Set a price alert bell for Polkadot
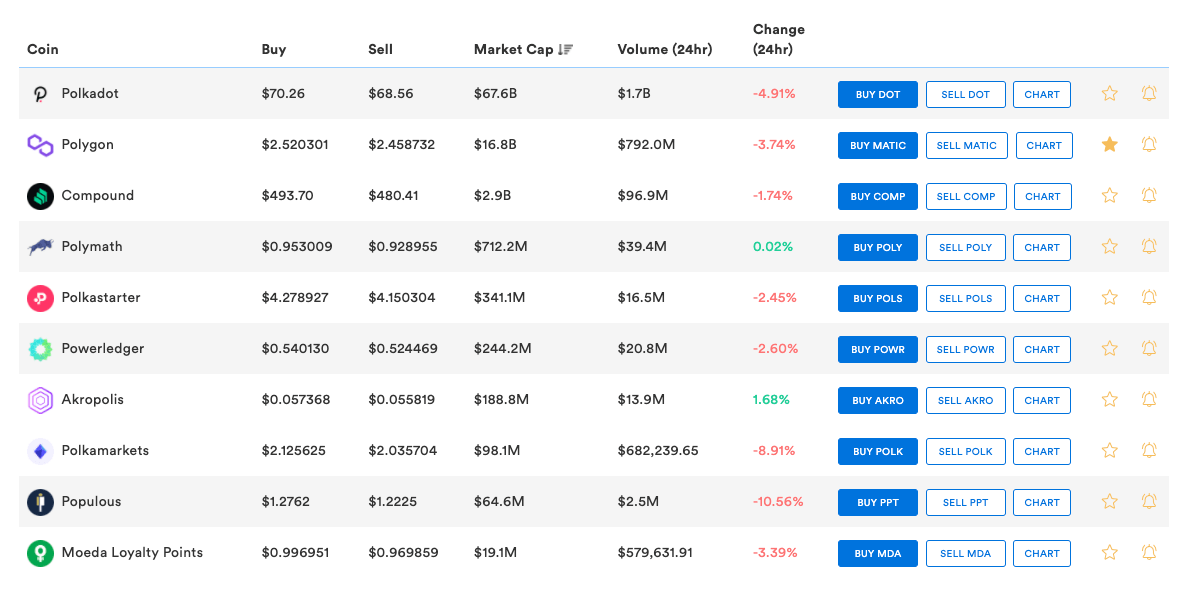Image resolution: width=1186 pixels, height=613 pixels. 1149,93
